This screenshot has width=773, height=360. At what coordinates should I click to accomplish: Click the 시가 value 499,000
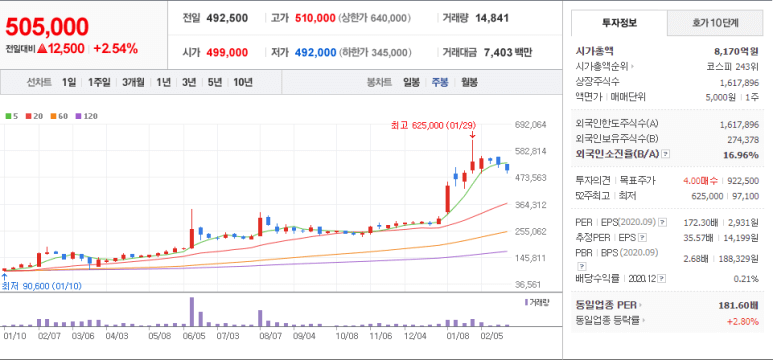point(227,52)
